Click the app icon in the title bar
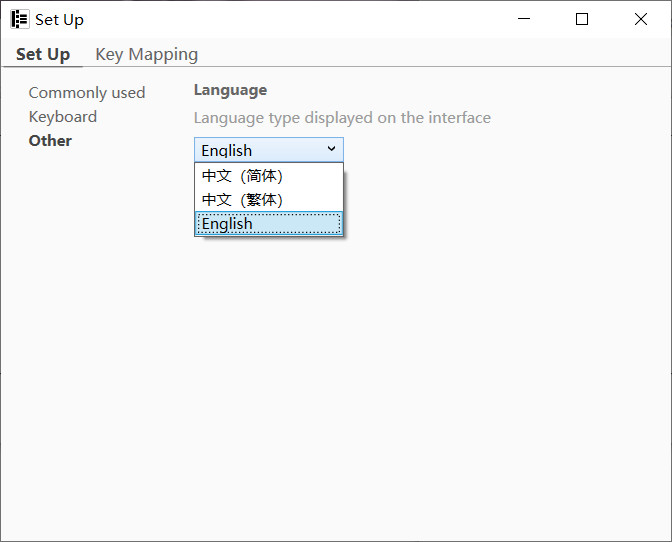The height and width of the screenshot is (542, 672). [x=19, y=19]
